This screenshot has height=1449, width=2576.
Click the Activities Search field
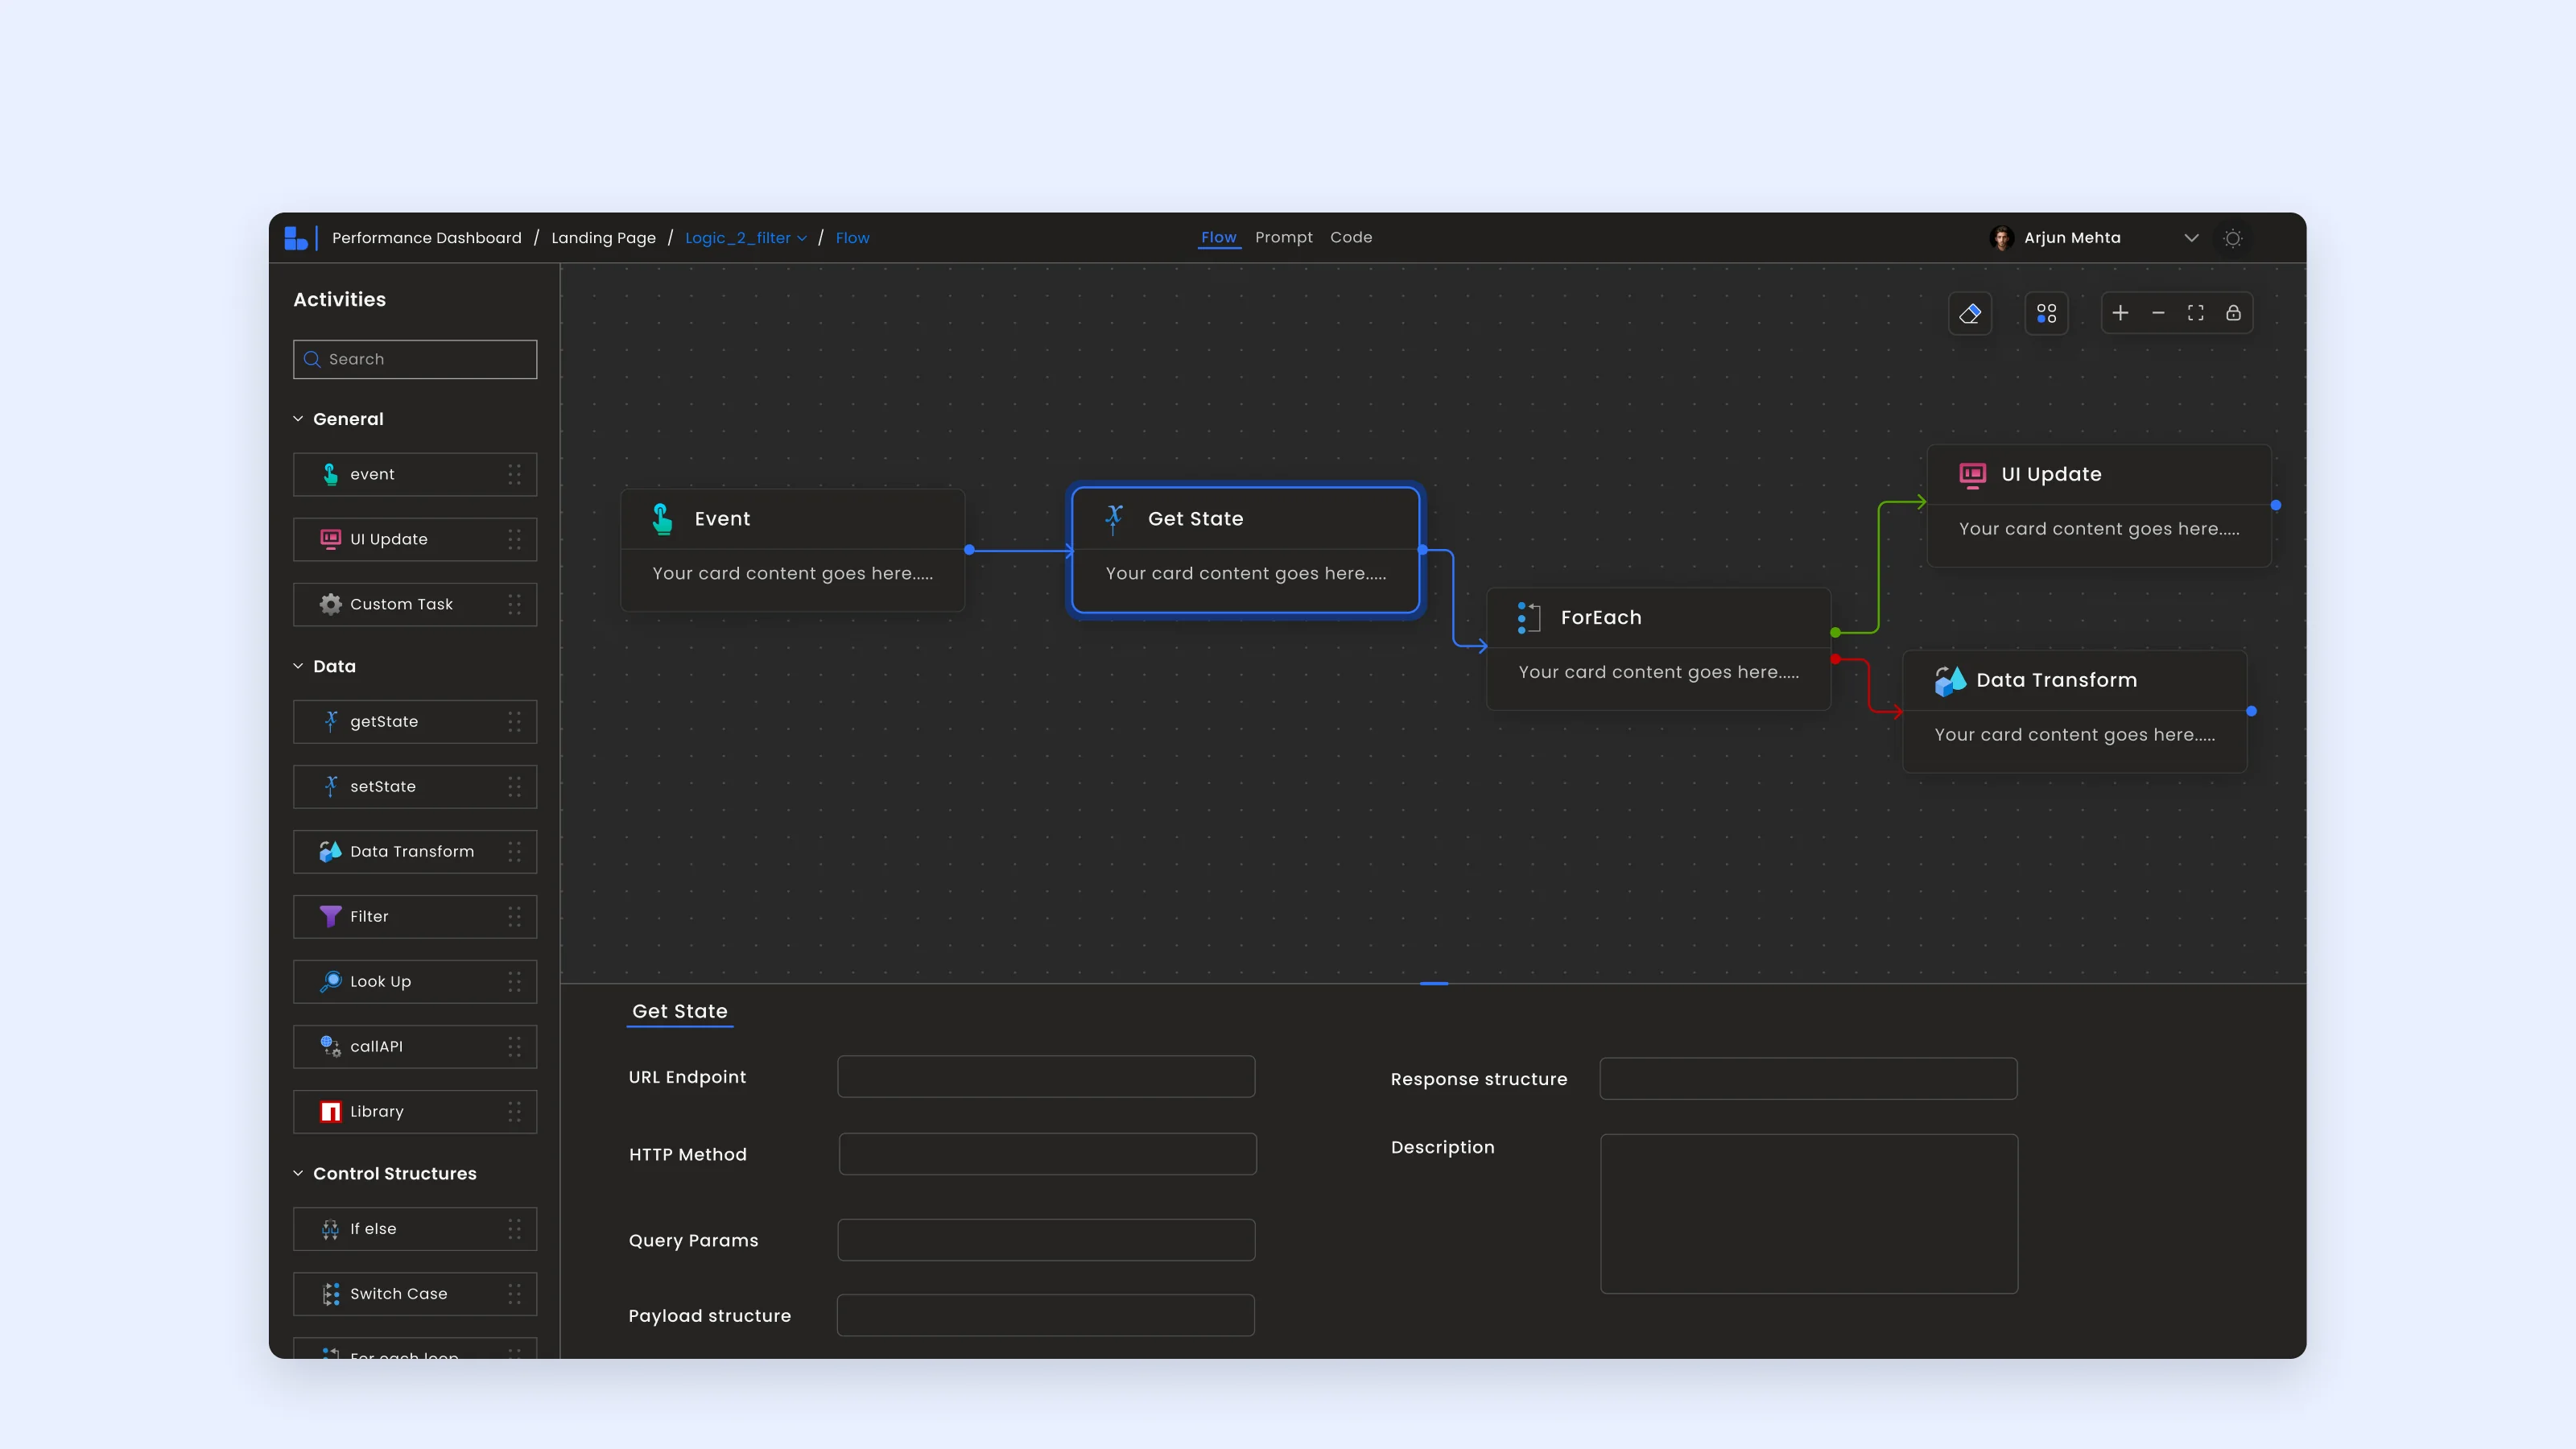coord(415,359)
